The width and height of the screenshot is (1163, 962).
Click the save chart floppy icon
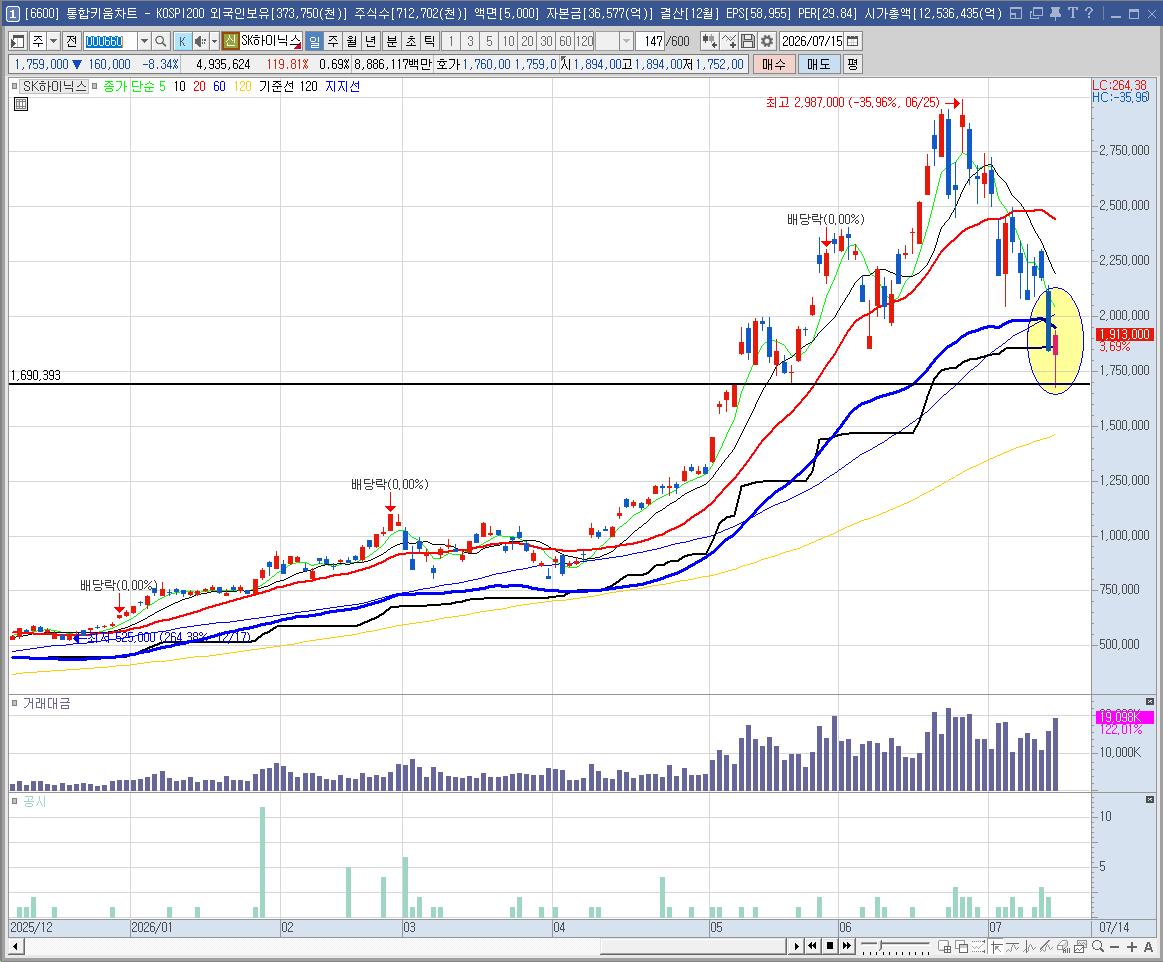point(748,42)
